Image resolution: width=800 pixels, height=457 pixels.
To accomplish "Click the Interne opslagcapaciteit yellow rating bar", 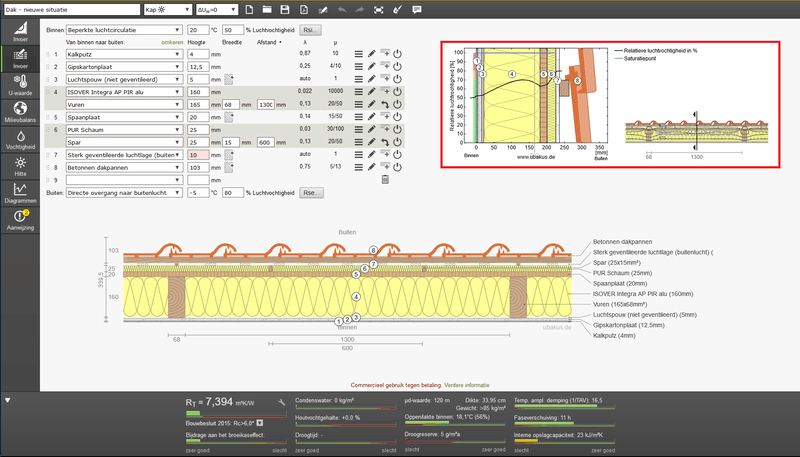I will point(564,441).
